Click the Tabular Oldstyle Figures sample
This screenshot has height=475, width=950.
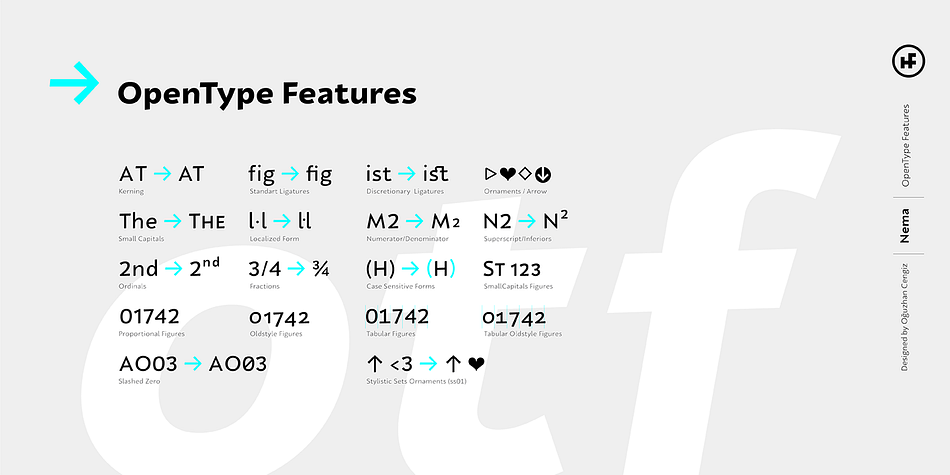[x=514, y=317]
